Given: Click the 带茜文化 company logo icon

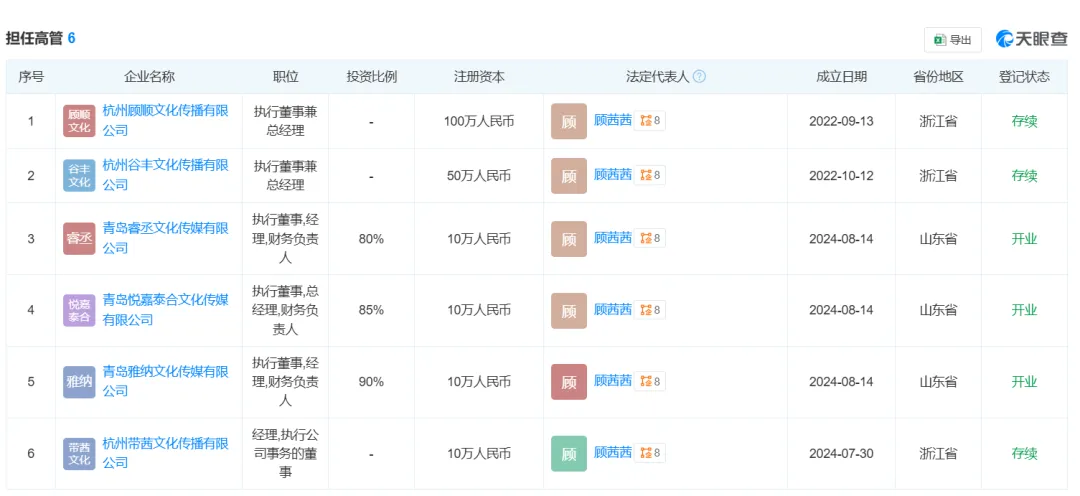Looking at the screenshot, I should tap(79, 454).
